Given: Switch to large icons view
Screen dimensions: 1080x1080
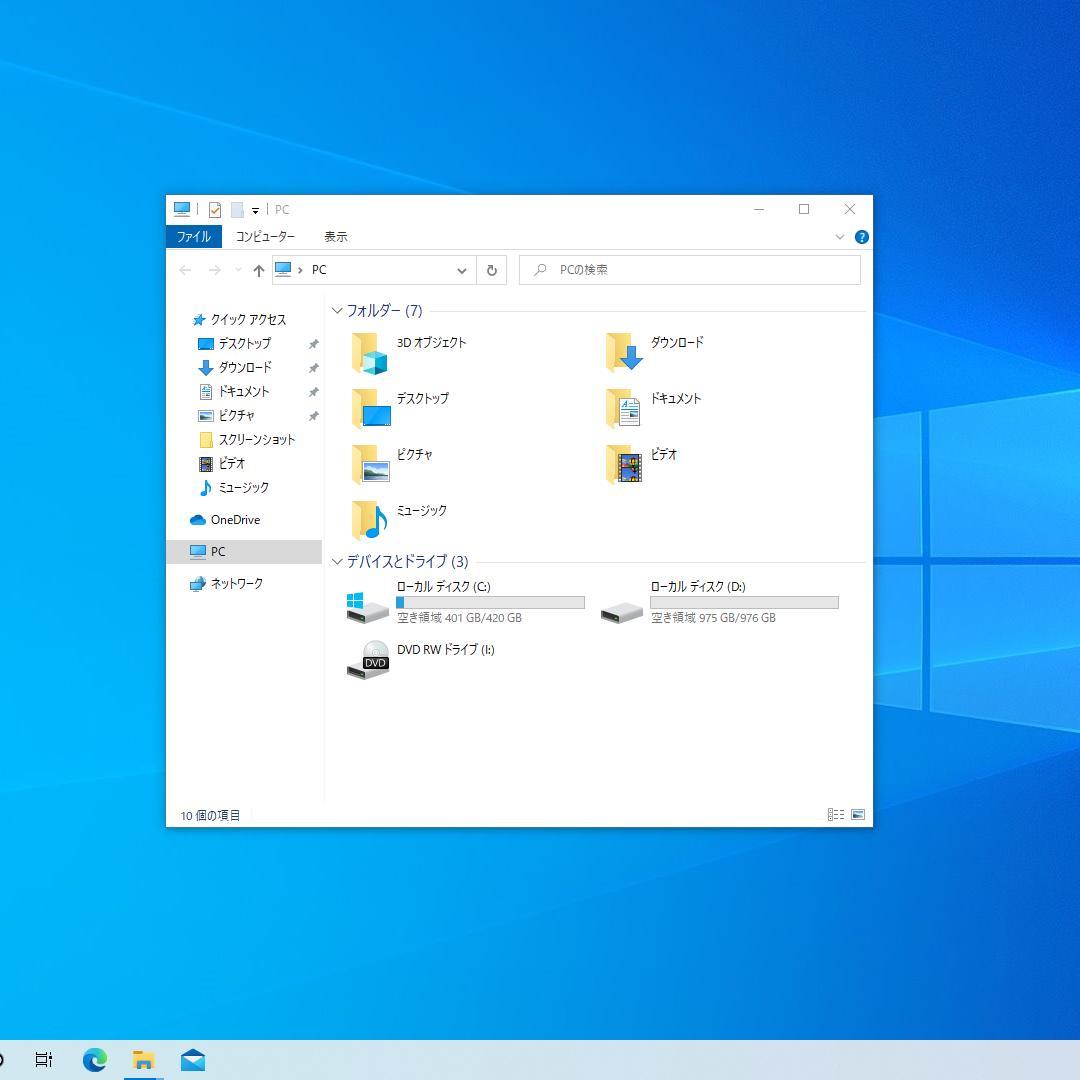Looking at the screenshot, I should tap(858, 814).
